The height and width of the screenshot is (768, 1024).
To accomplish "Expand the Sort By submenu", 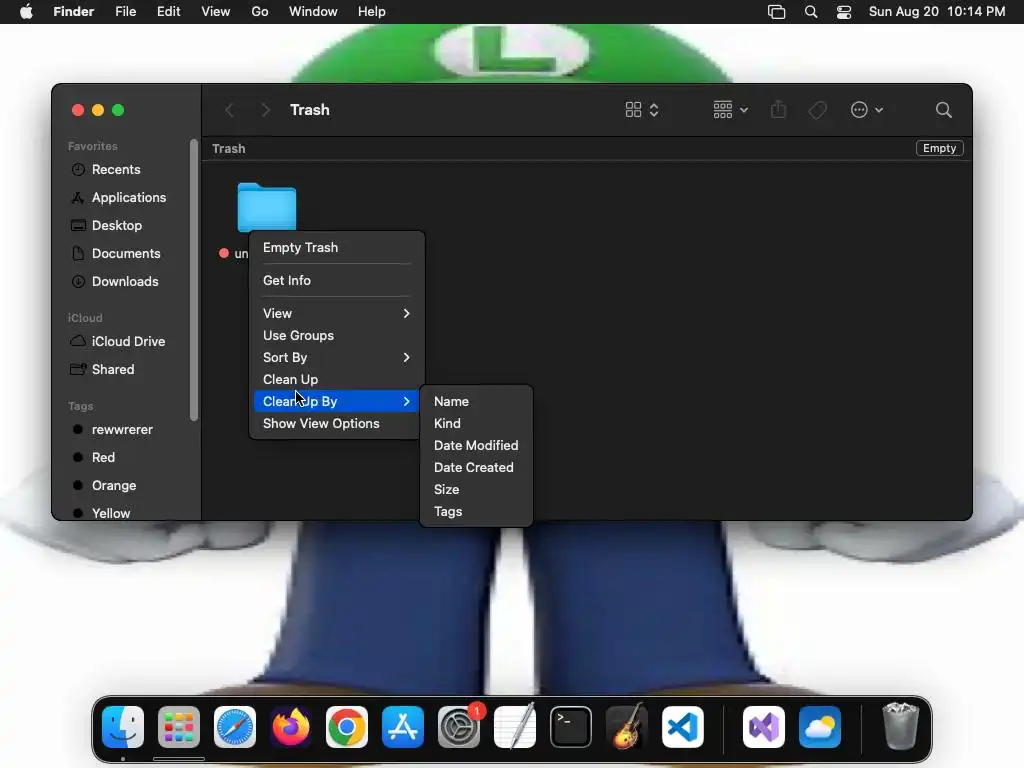I will coord(336,357).
